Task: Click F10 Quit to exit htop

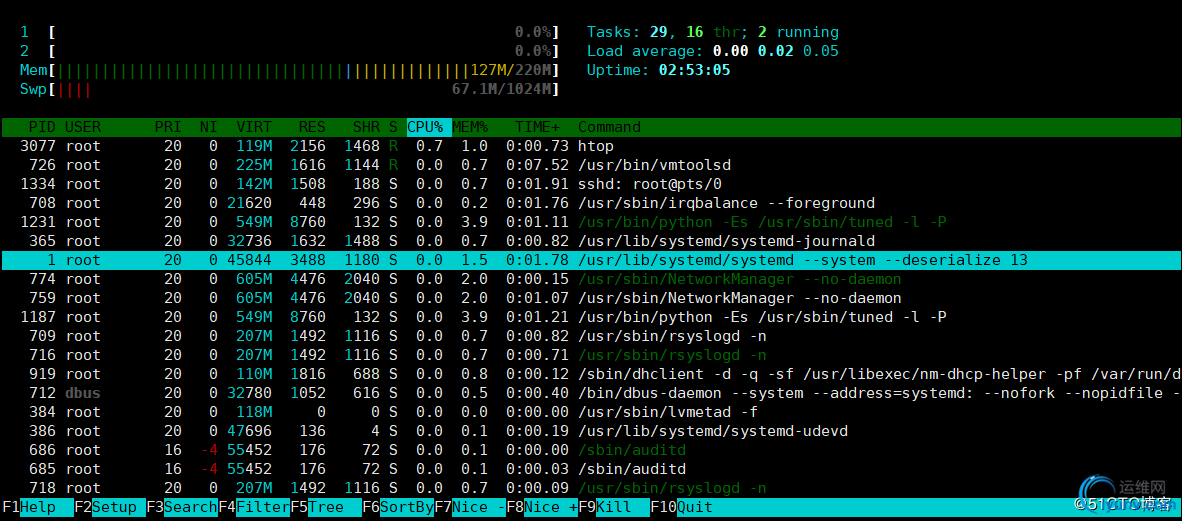Action: pos(681,507)
